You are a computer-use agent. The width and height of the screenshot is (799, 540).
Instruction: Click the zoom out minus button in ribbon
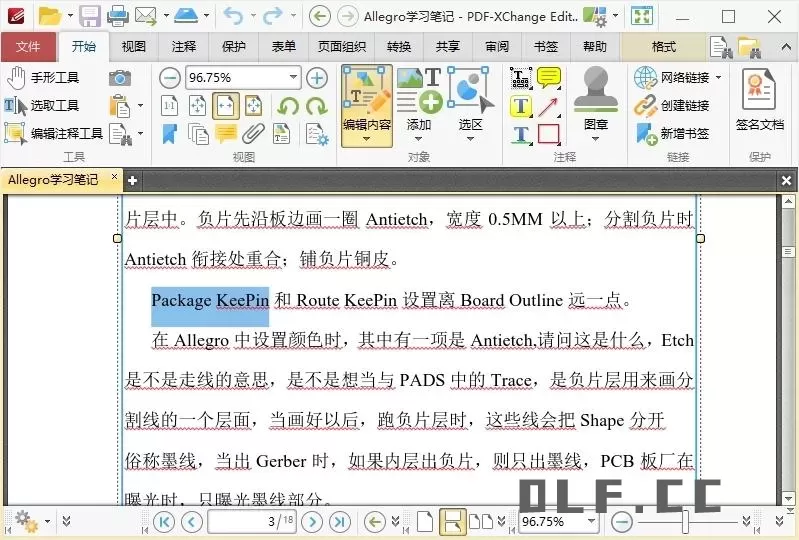tap(170, 78)
